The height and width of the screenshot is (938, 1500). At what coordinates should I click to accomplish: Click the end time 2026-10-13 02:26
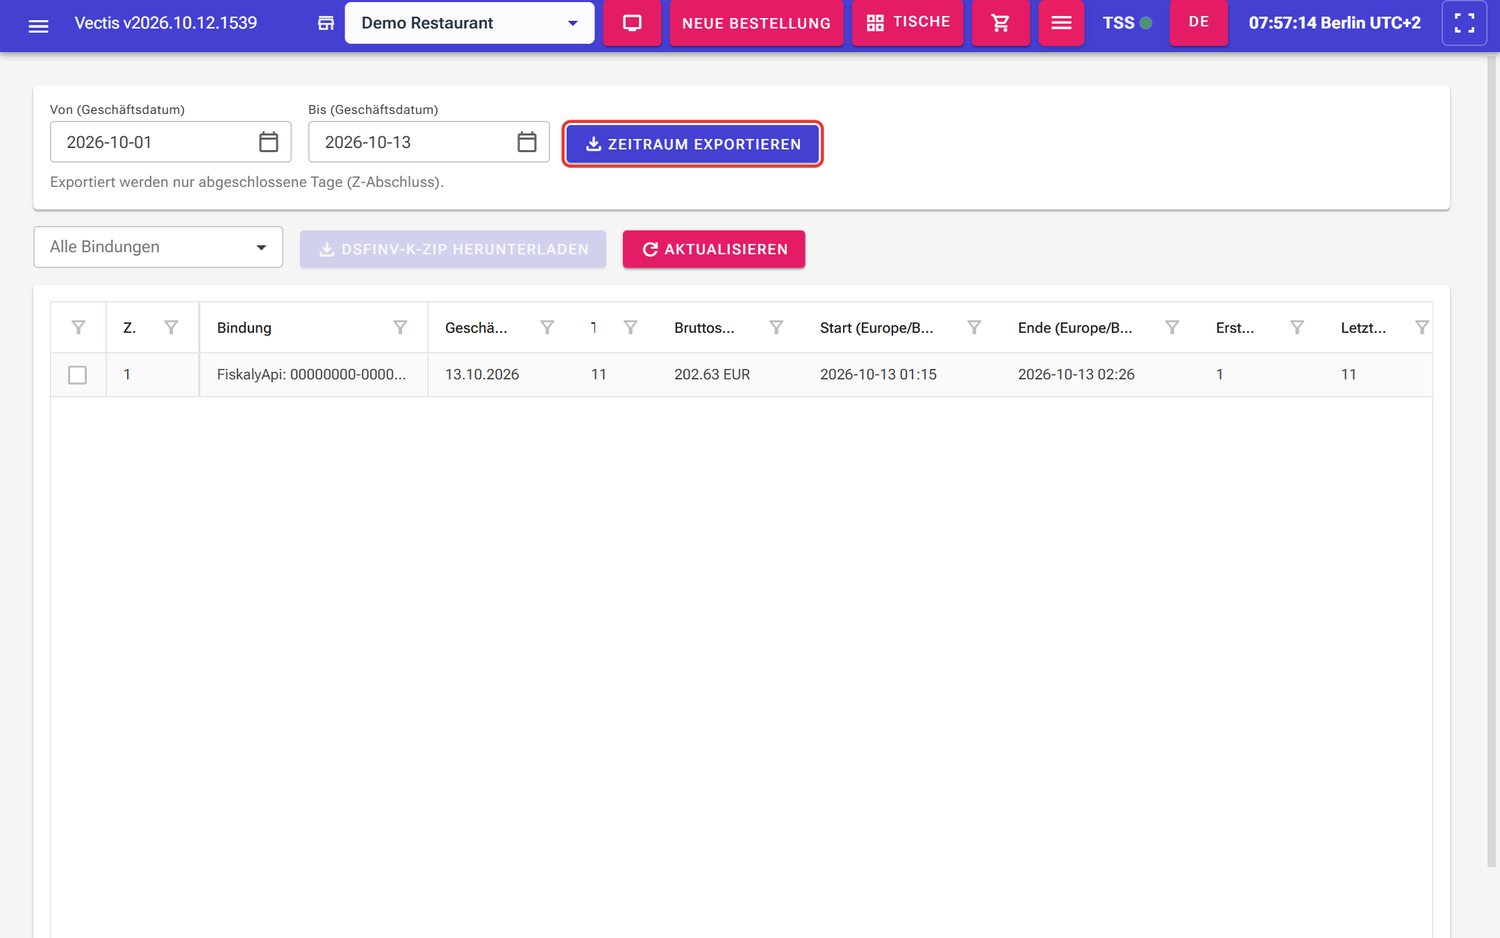[x=1076, y=375]
